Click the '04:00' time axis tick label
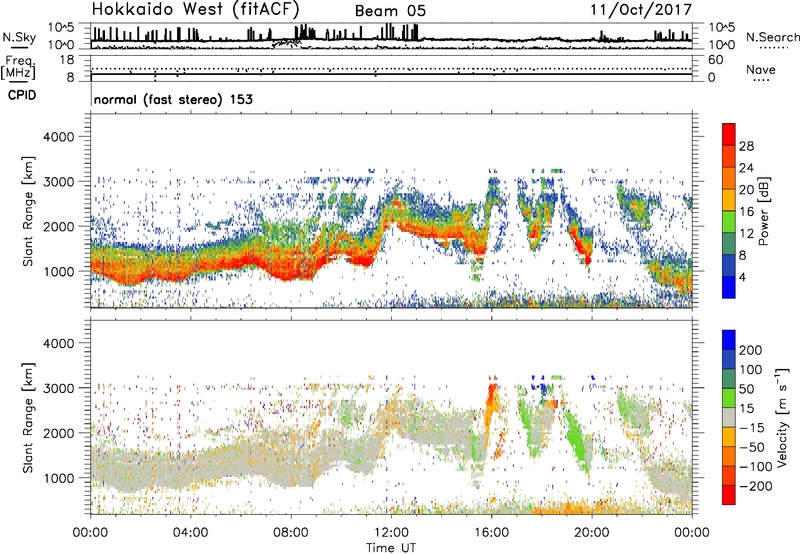The height and width of the screenshot is (554, 800). (190, 533)
